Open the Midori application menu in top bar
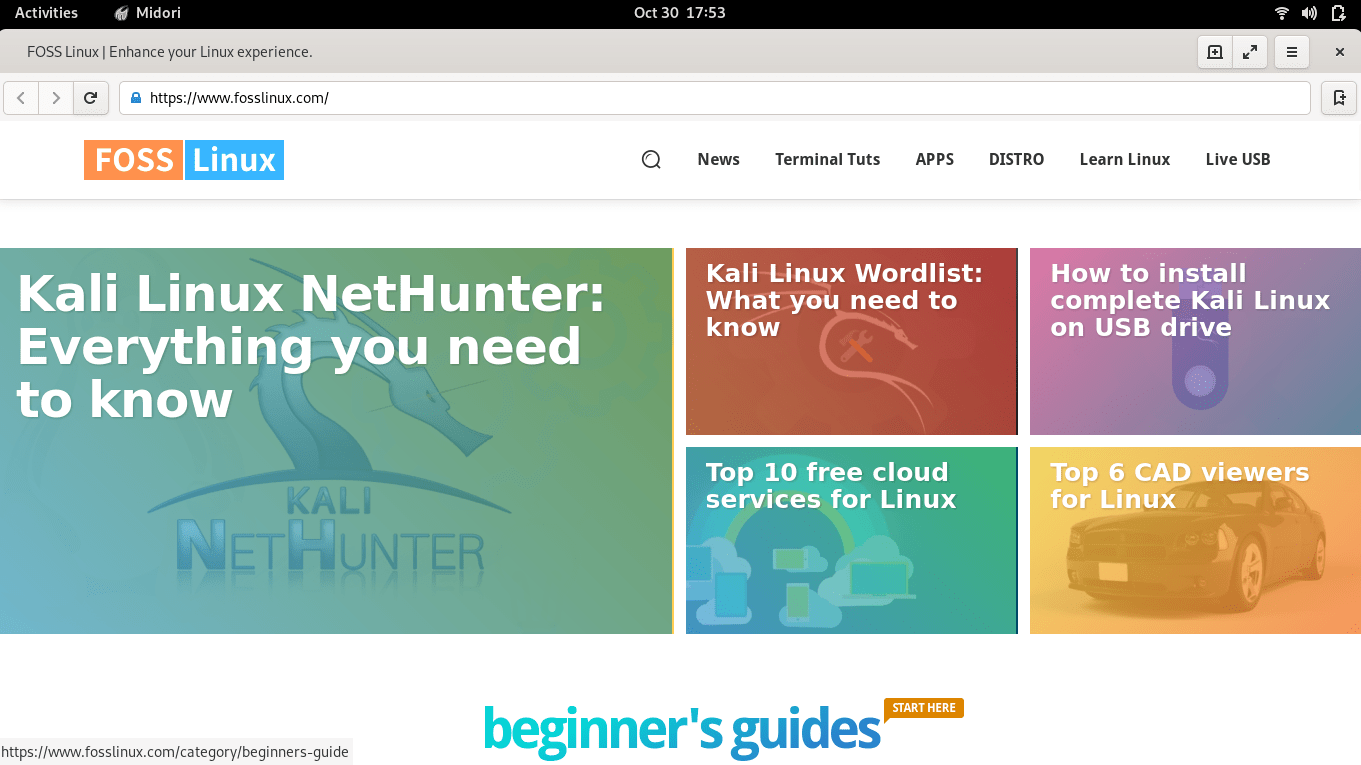The height and width of the screenshot is (765, 1361). (x=147, y=13)
